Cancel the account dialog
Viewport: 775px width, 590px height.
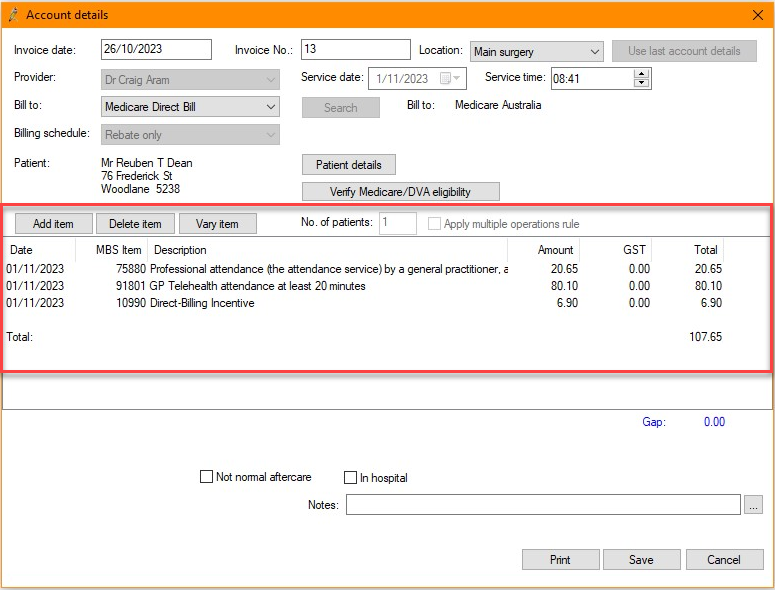[724, 559]
